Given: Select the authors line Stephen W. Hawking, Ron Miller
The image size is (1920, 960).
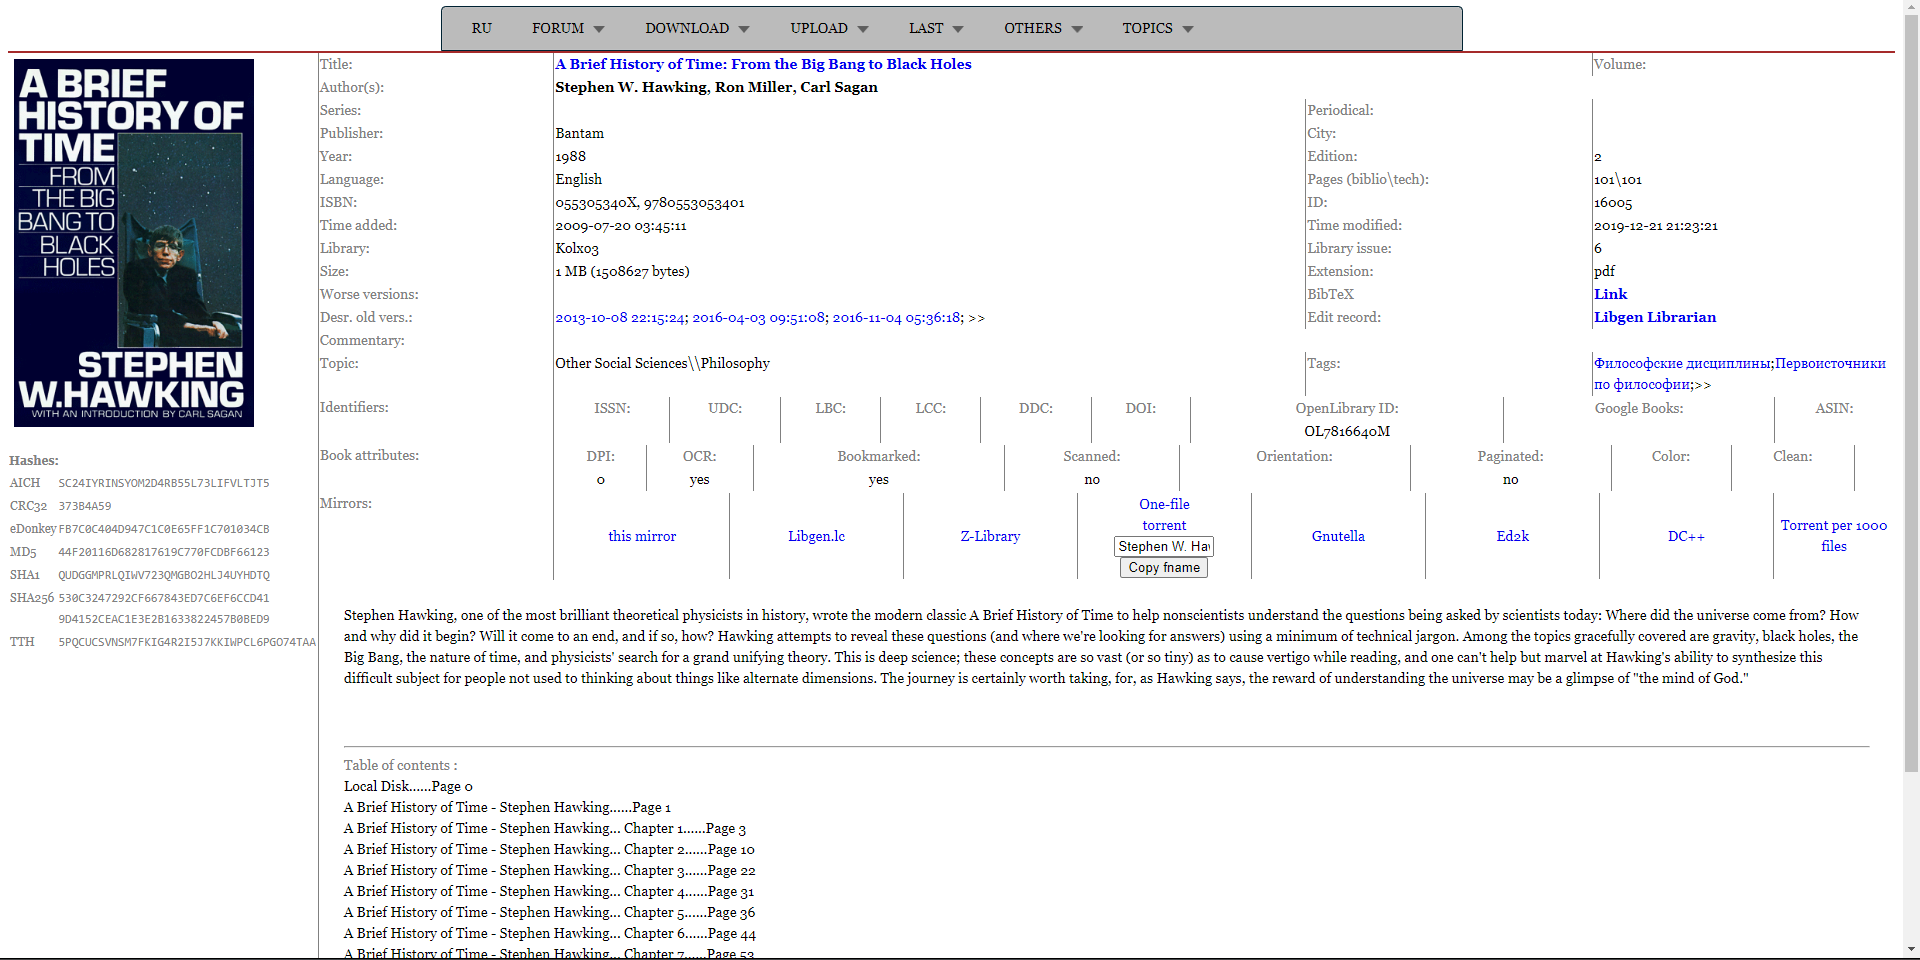Looking at the screenshot, I should coord(716,87).
